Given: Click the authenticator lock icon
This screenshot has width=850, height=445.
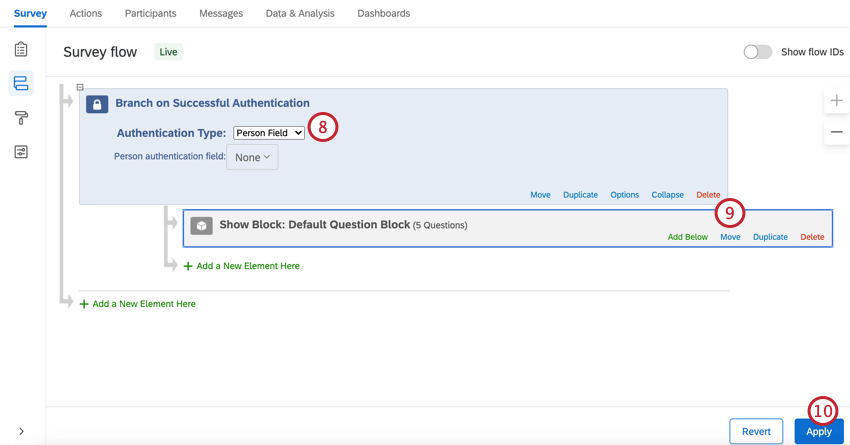Looking at the screenshot, I should (x=97, y=104).
